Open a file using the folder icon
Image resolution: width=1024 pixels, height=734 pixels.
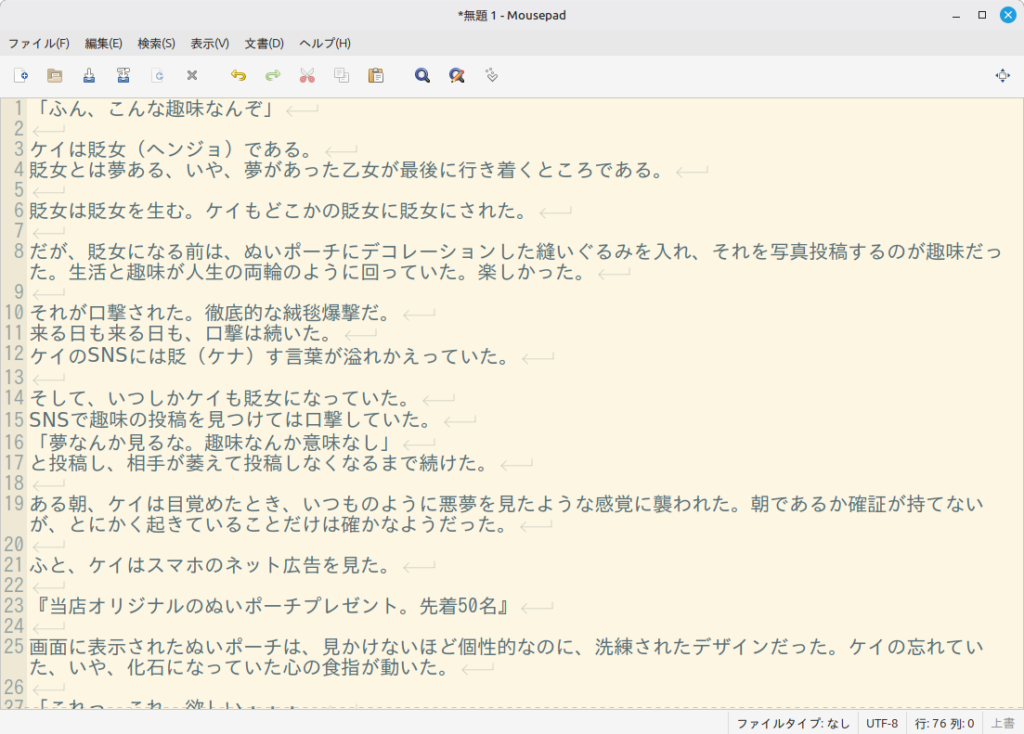[x=55, y=75]
